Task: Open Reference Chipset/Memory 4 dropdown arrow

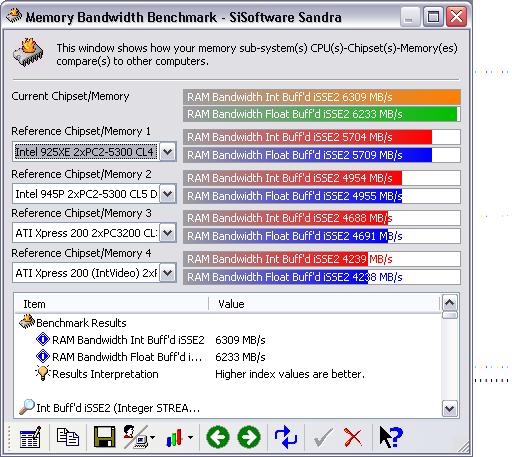Action: click(167, 273)
